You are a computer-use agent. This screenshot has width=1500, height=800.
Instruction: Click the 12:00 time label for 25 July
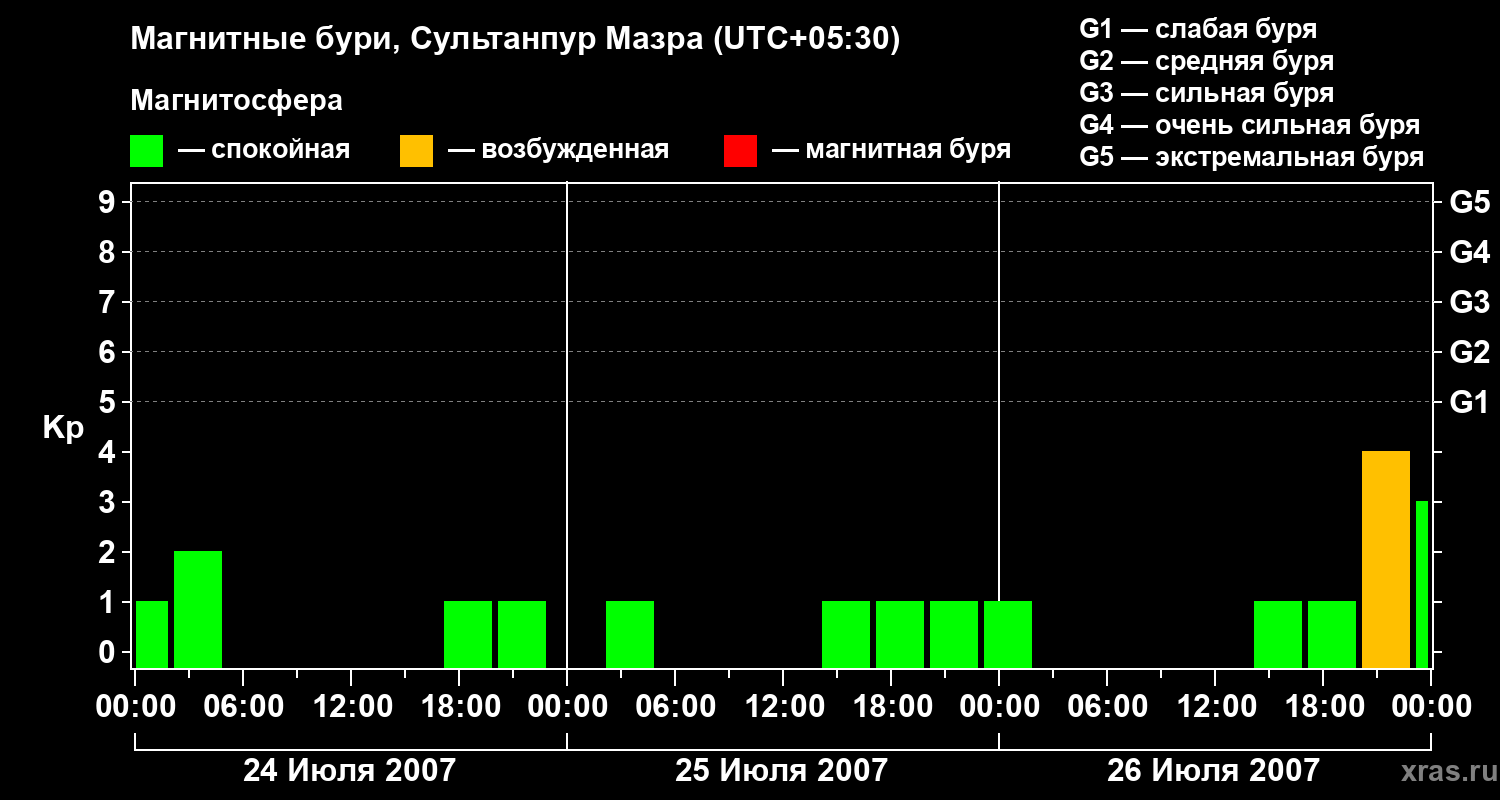click(783, 707)
